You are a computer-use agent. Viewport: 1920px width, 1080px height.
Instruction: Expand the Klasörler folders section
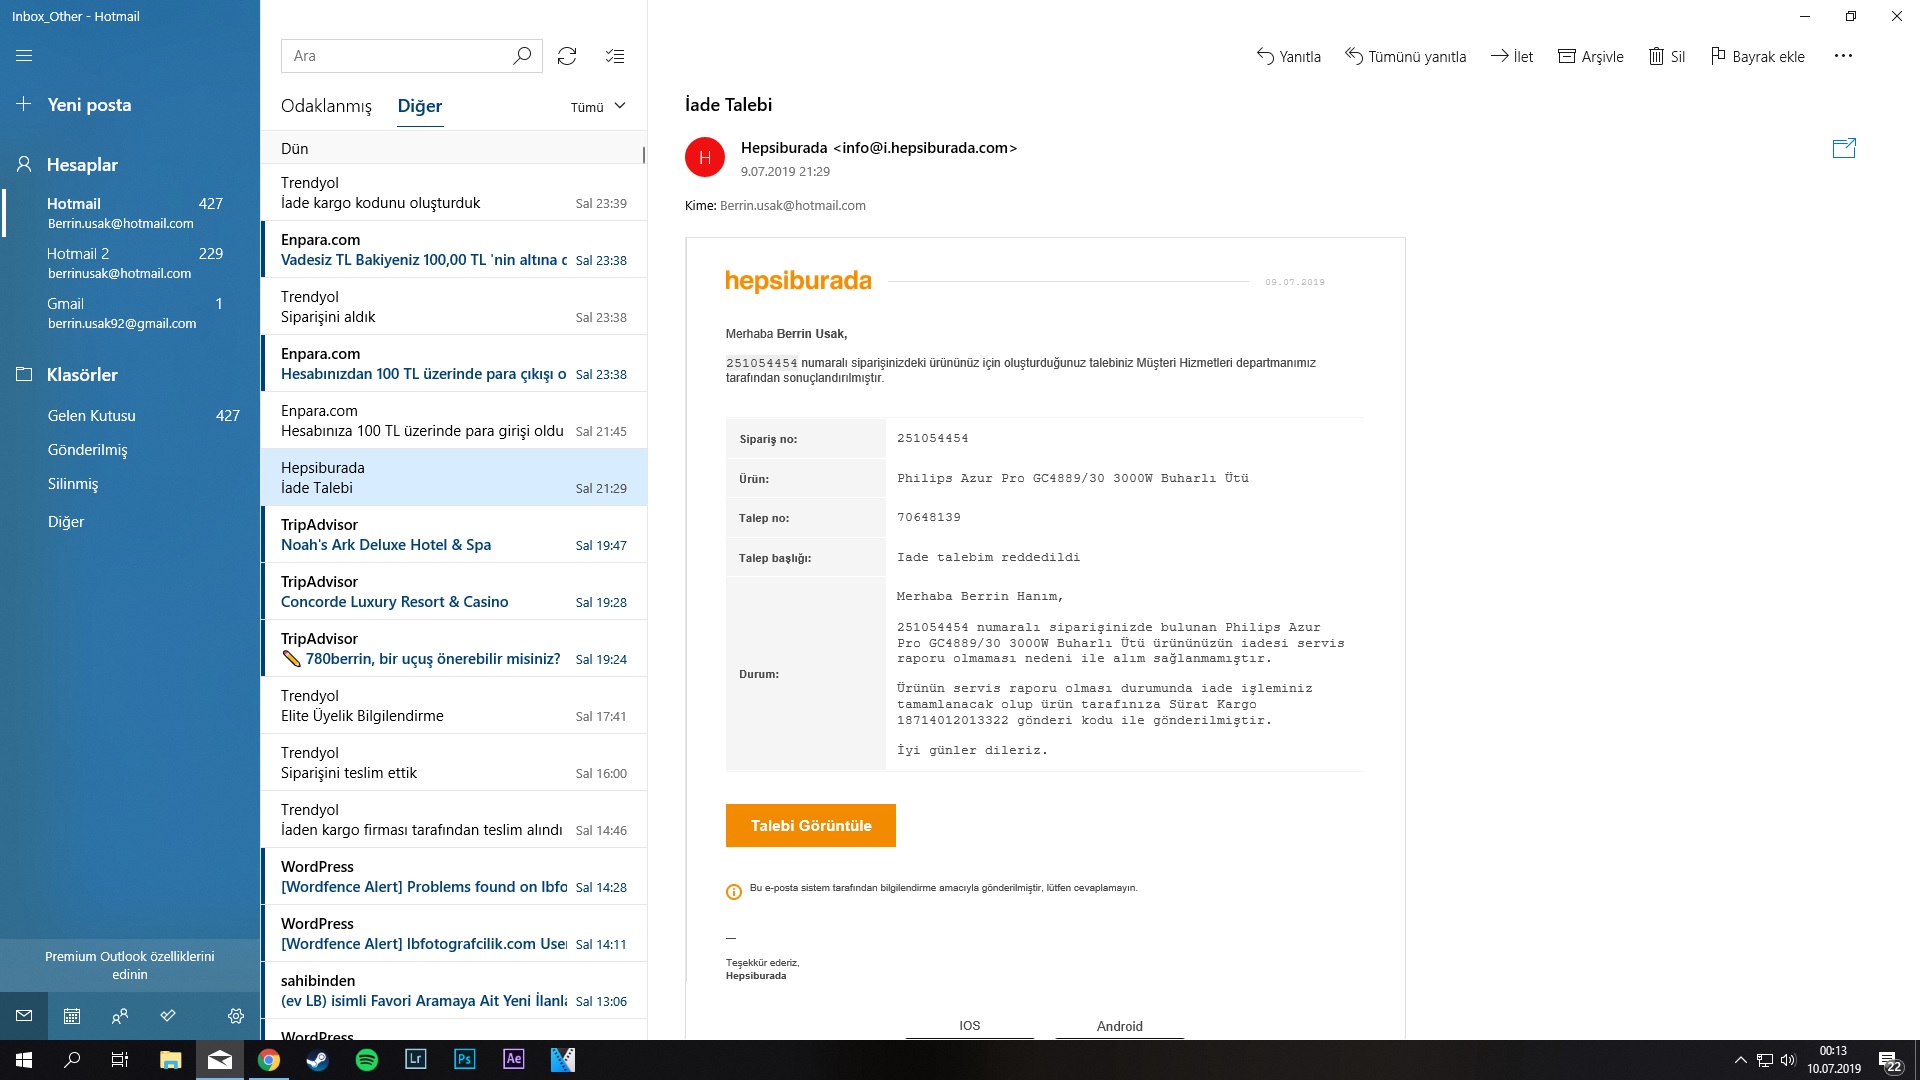point(82,375)
